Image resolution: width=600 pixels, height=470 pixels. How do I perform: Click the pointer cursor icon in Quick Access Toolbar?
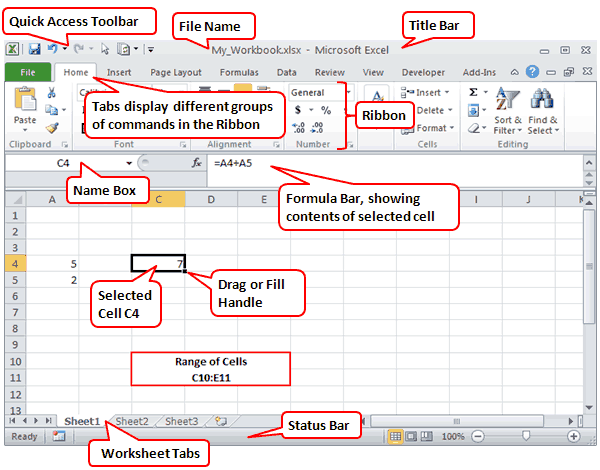(105, 49)
